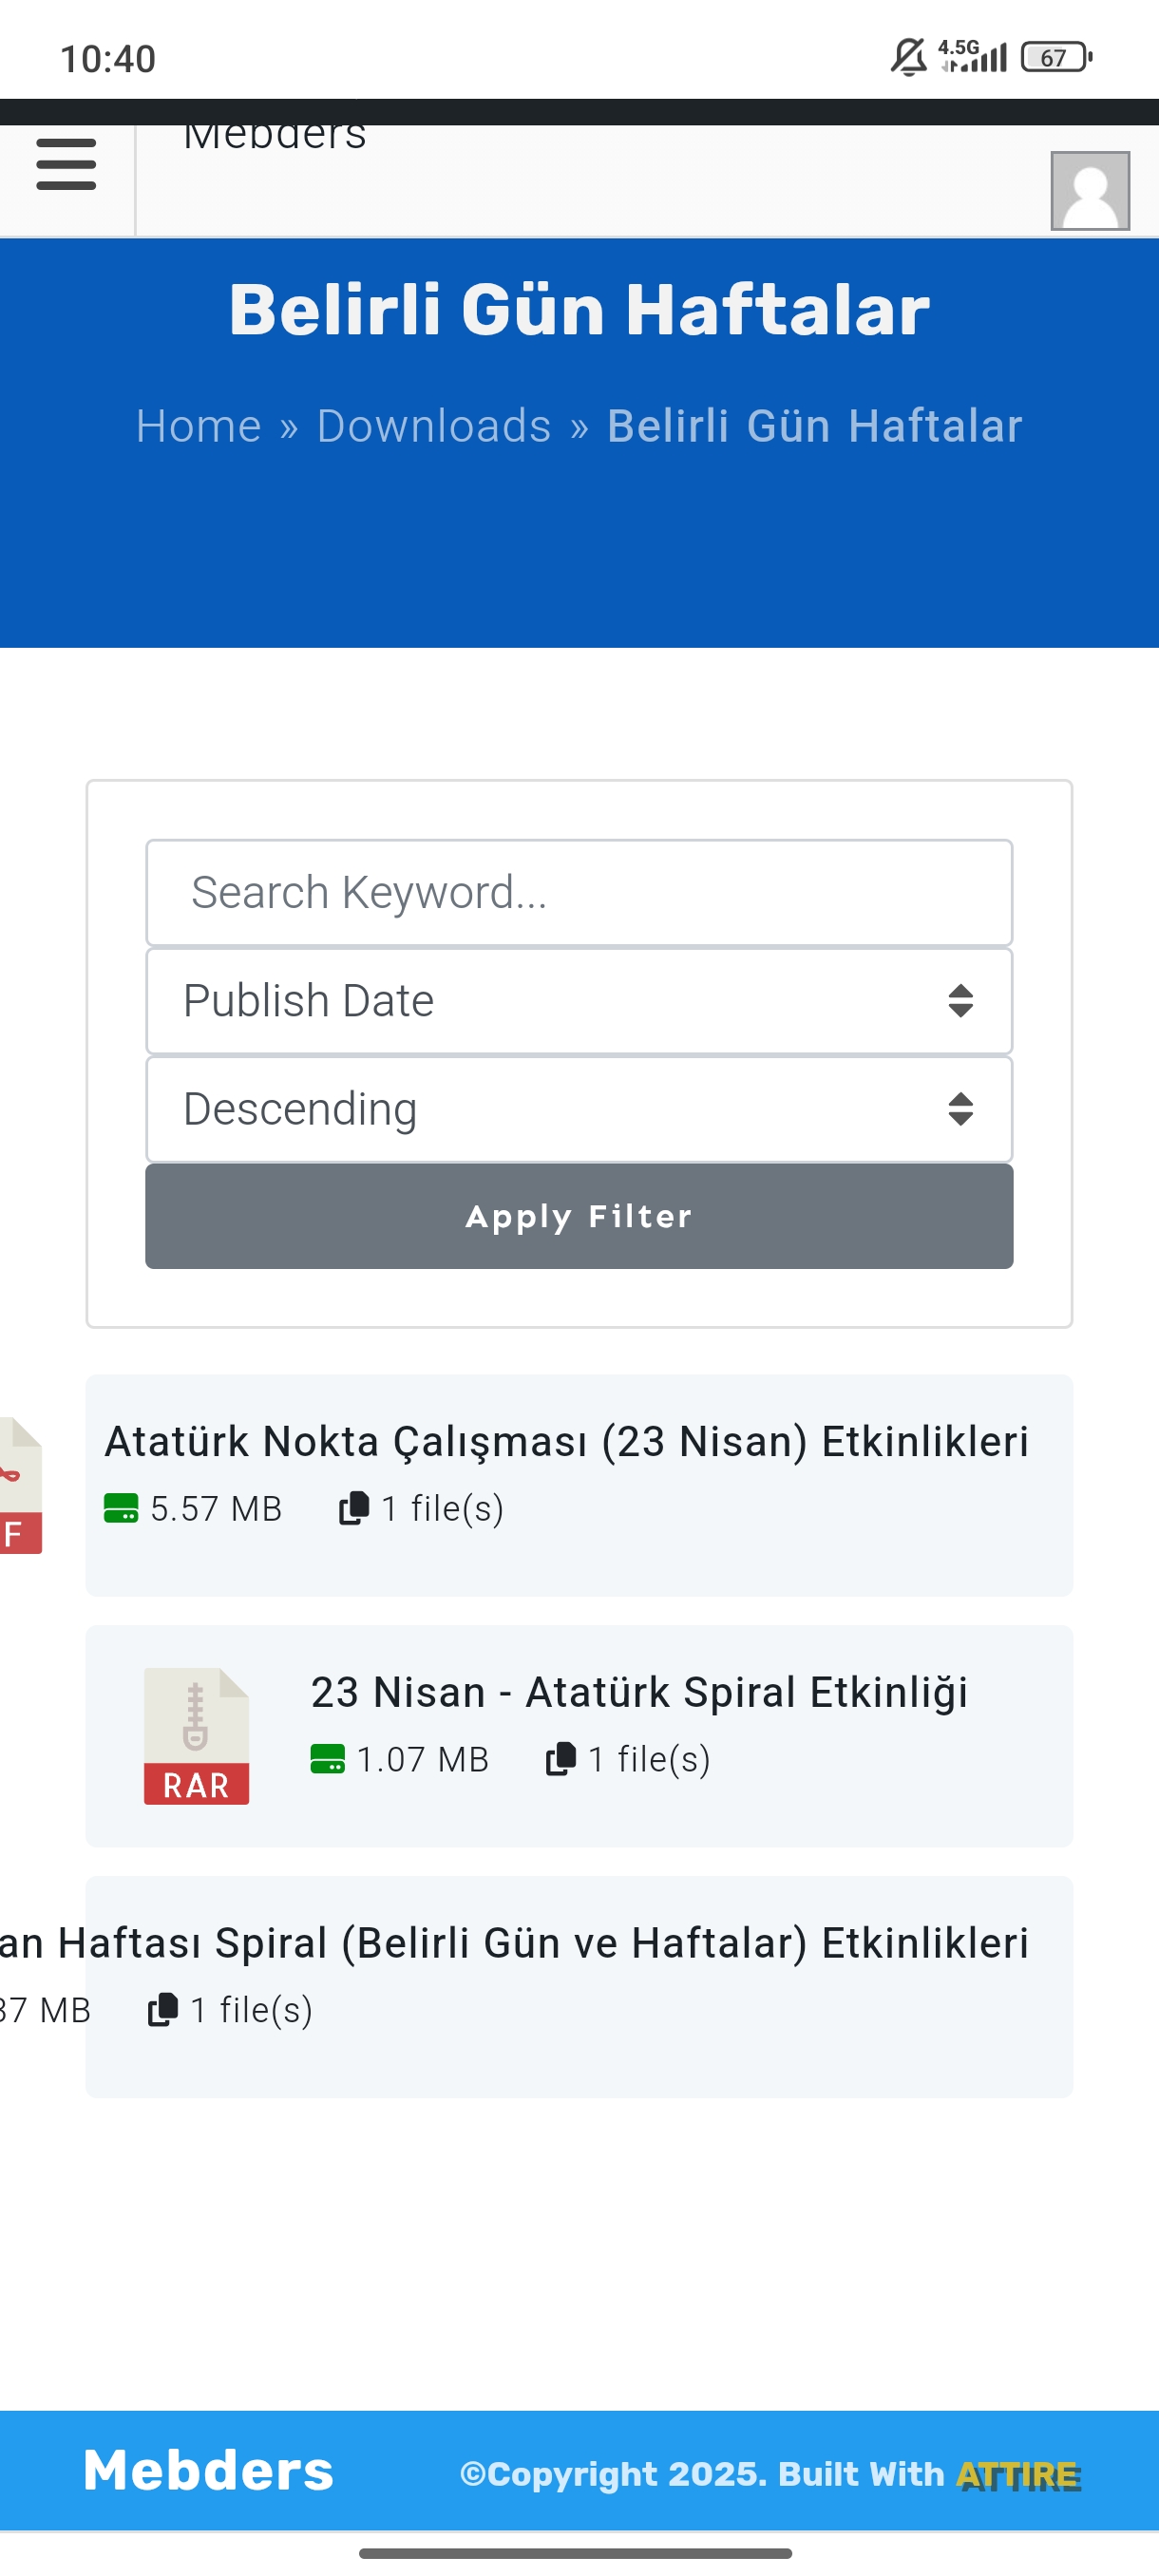Screen dimensions: 1159x2576
Task: Click the green size icon beside 5.57 MB
Action: click(121, 1508)
